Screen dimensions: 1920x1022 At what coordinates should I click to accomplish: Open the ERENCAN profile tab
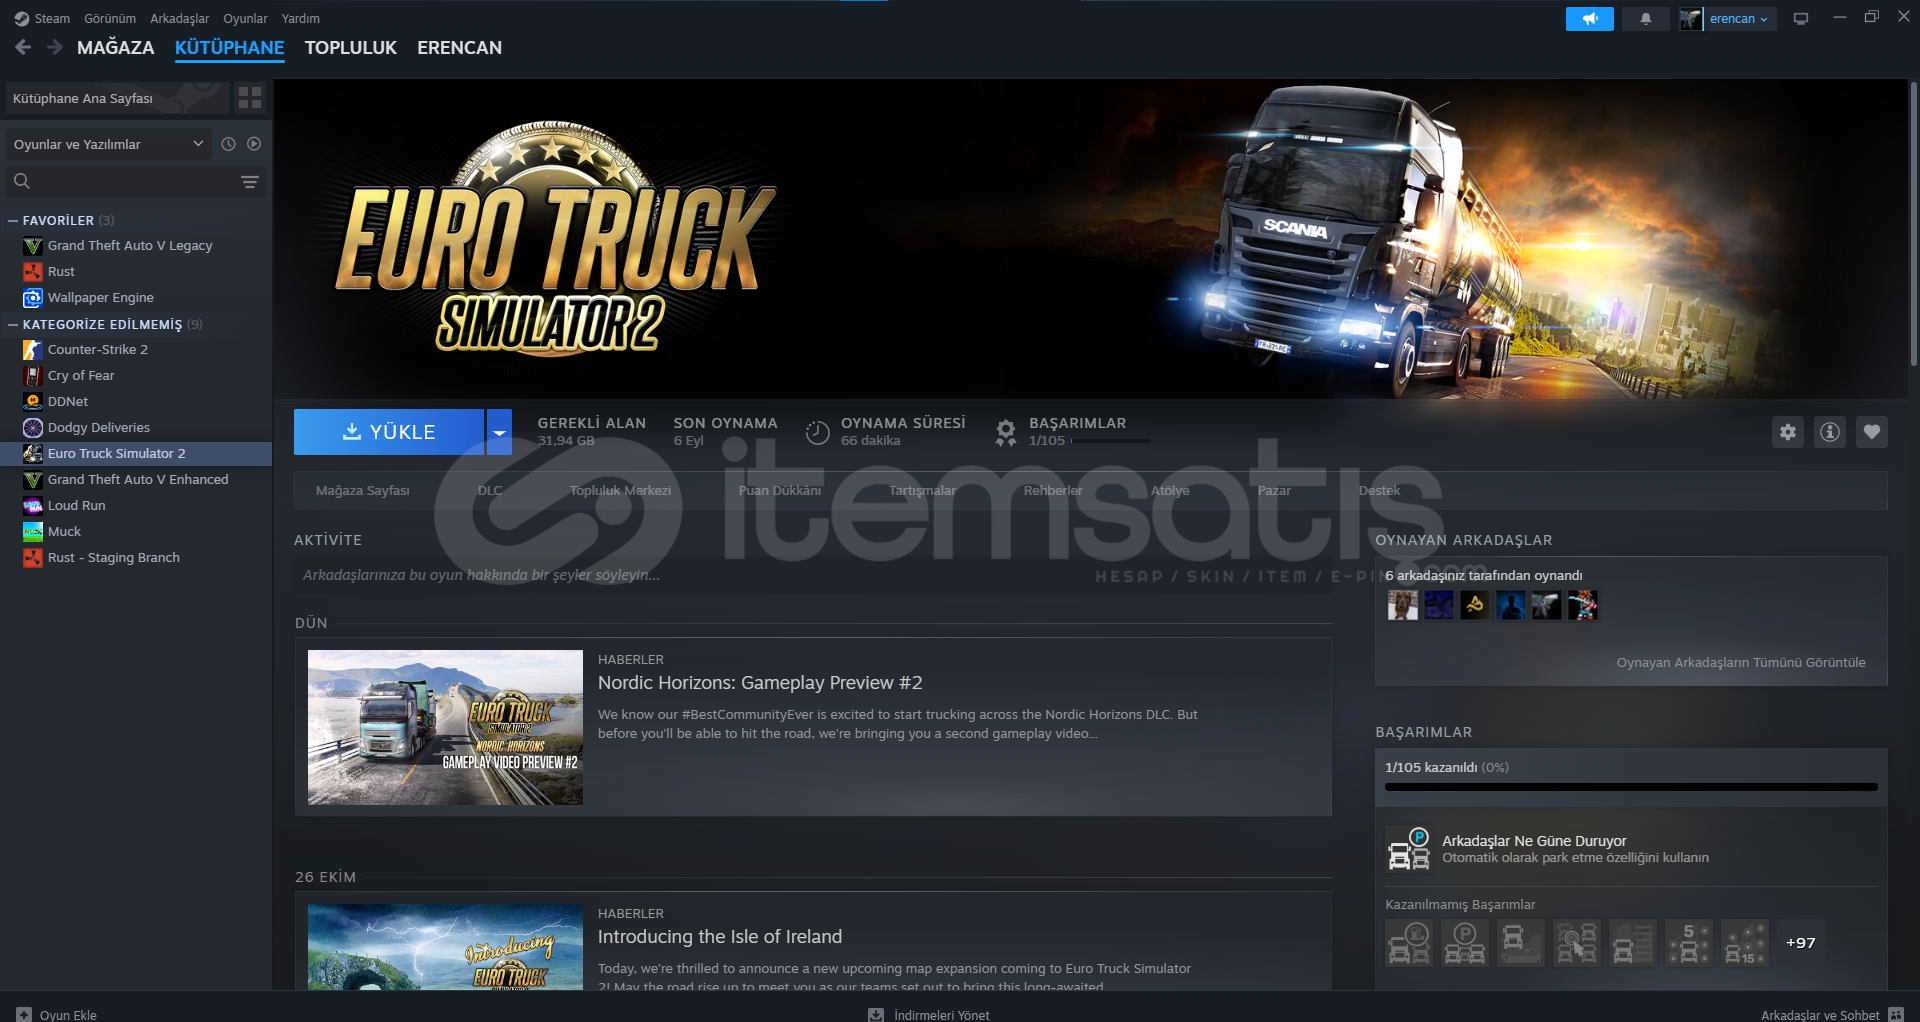click(x=460, y=47)
